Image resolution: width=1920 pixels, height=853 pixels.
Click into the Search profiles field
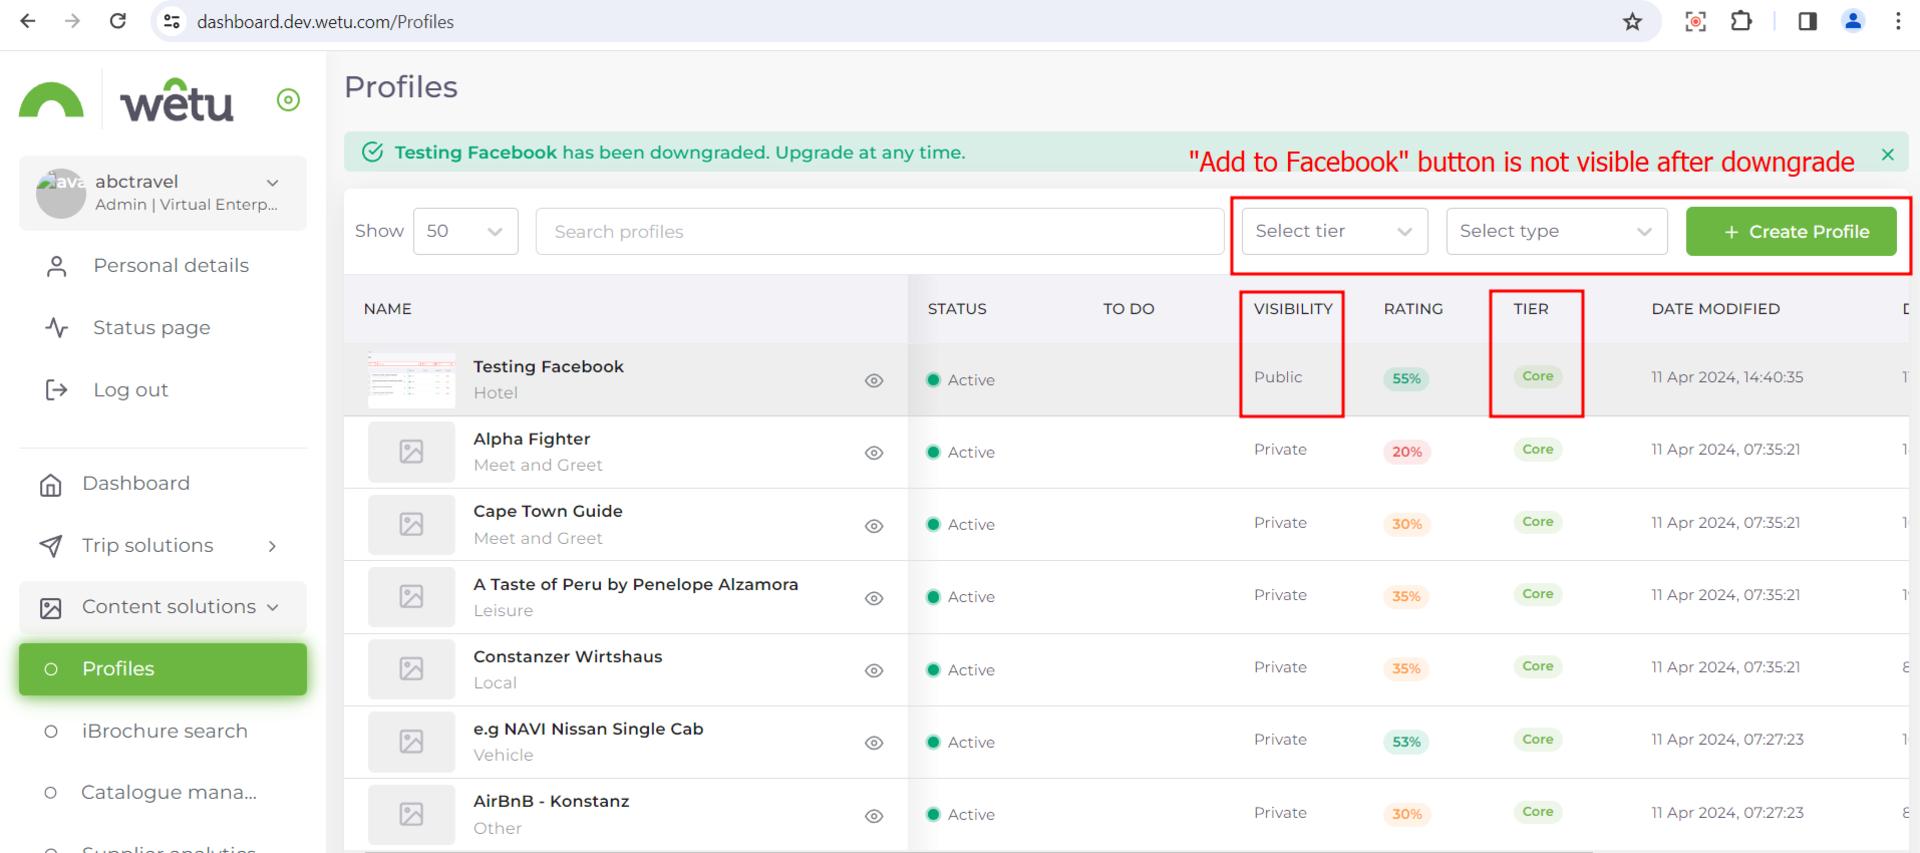tap(878, 232)
